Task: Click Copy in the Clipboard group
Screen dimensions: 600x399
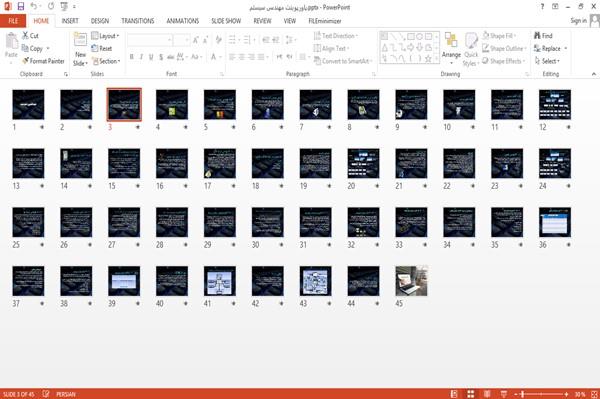Action: point(32,49)
